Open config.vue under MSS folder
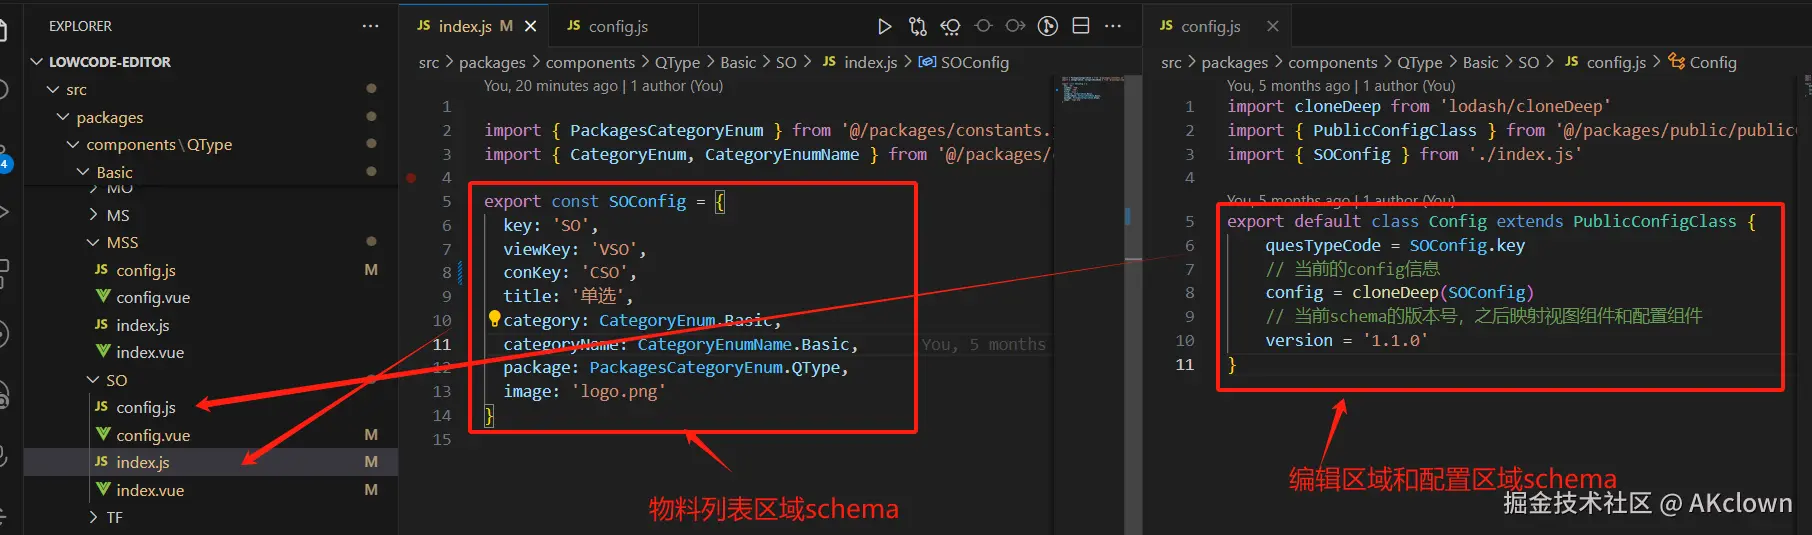 coord(153,297)
